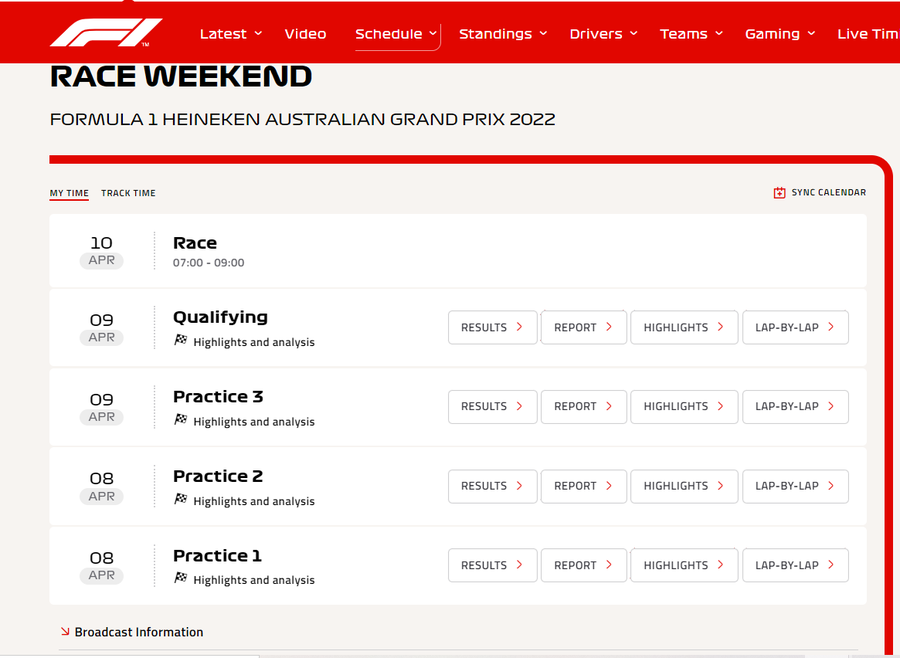
Task: Click Practice 1 Highlights and analysis link
Action: (254, 580)
